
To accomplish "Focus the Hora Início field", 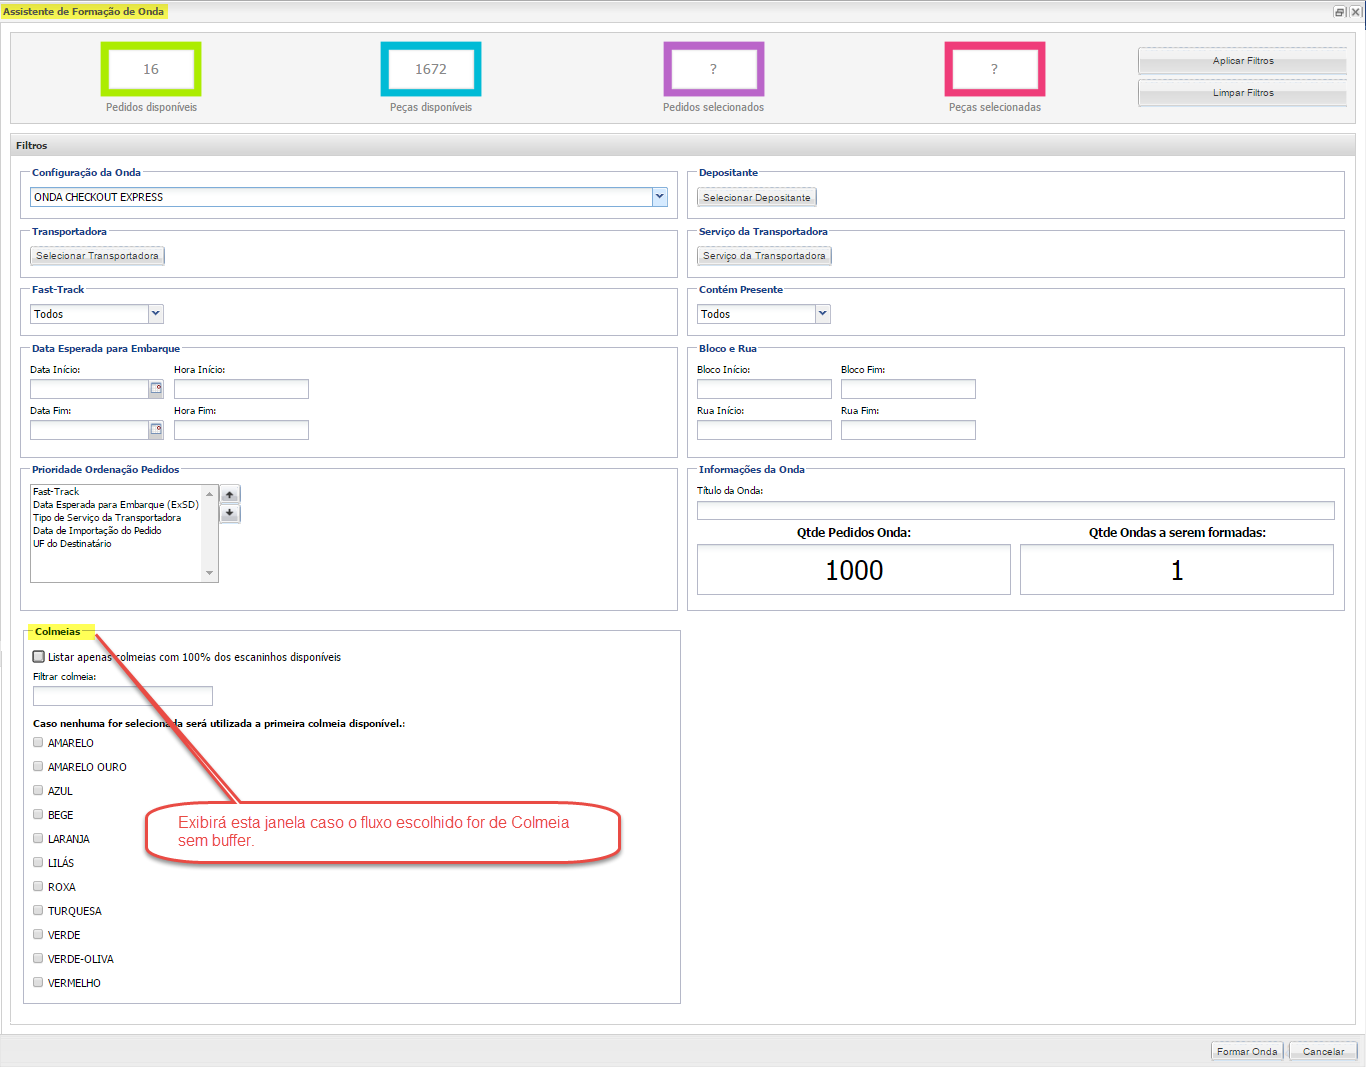I will coord(241,389).
